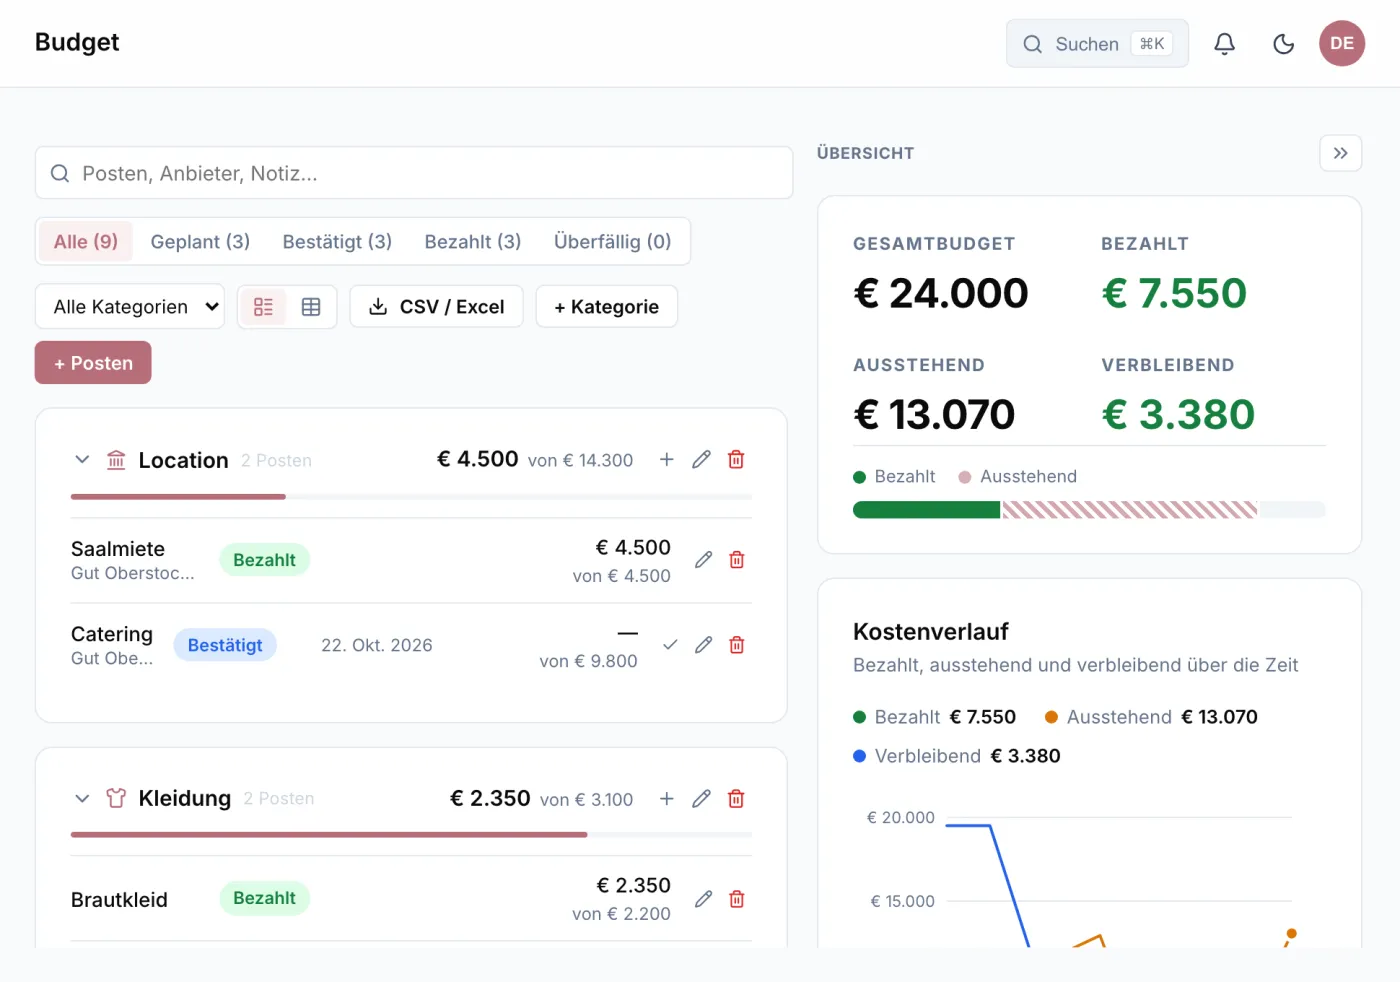This screenshot has height=982, width=1400.
Task: Toggle Ausstehend series in Kostenverlauf legend
Action: click(1151, 717)
